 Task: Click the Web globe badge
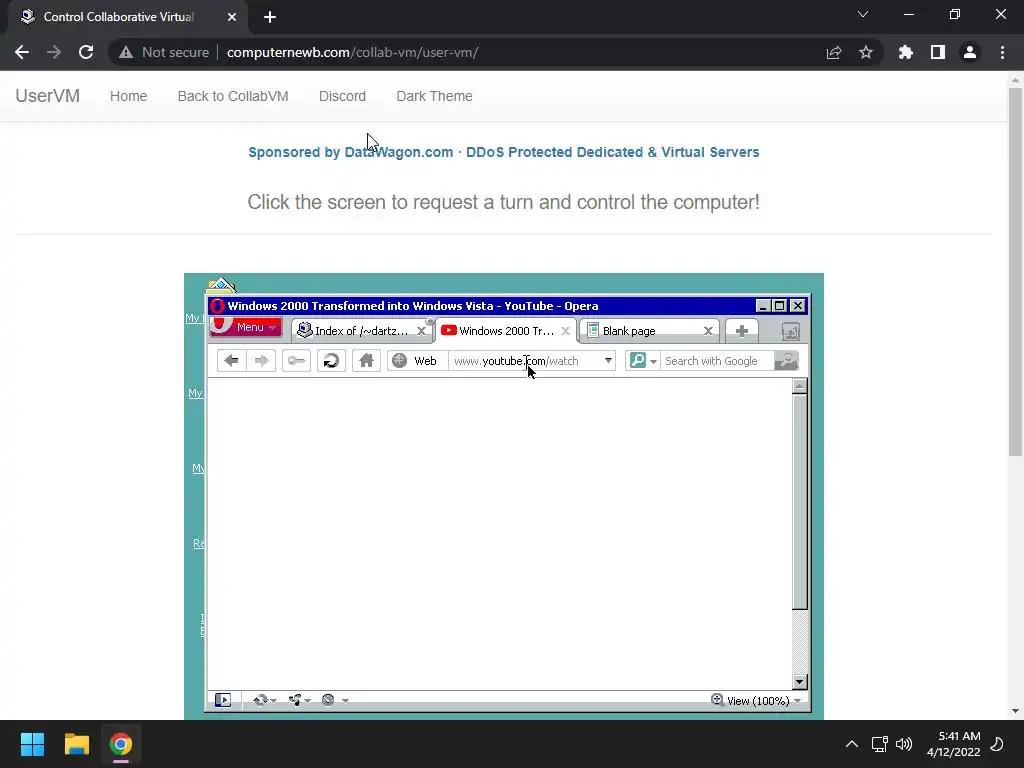(417, 360)
